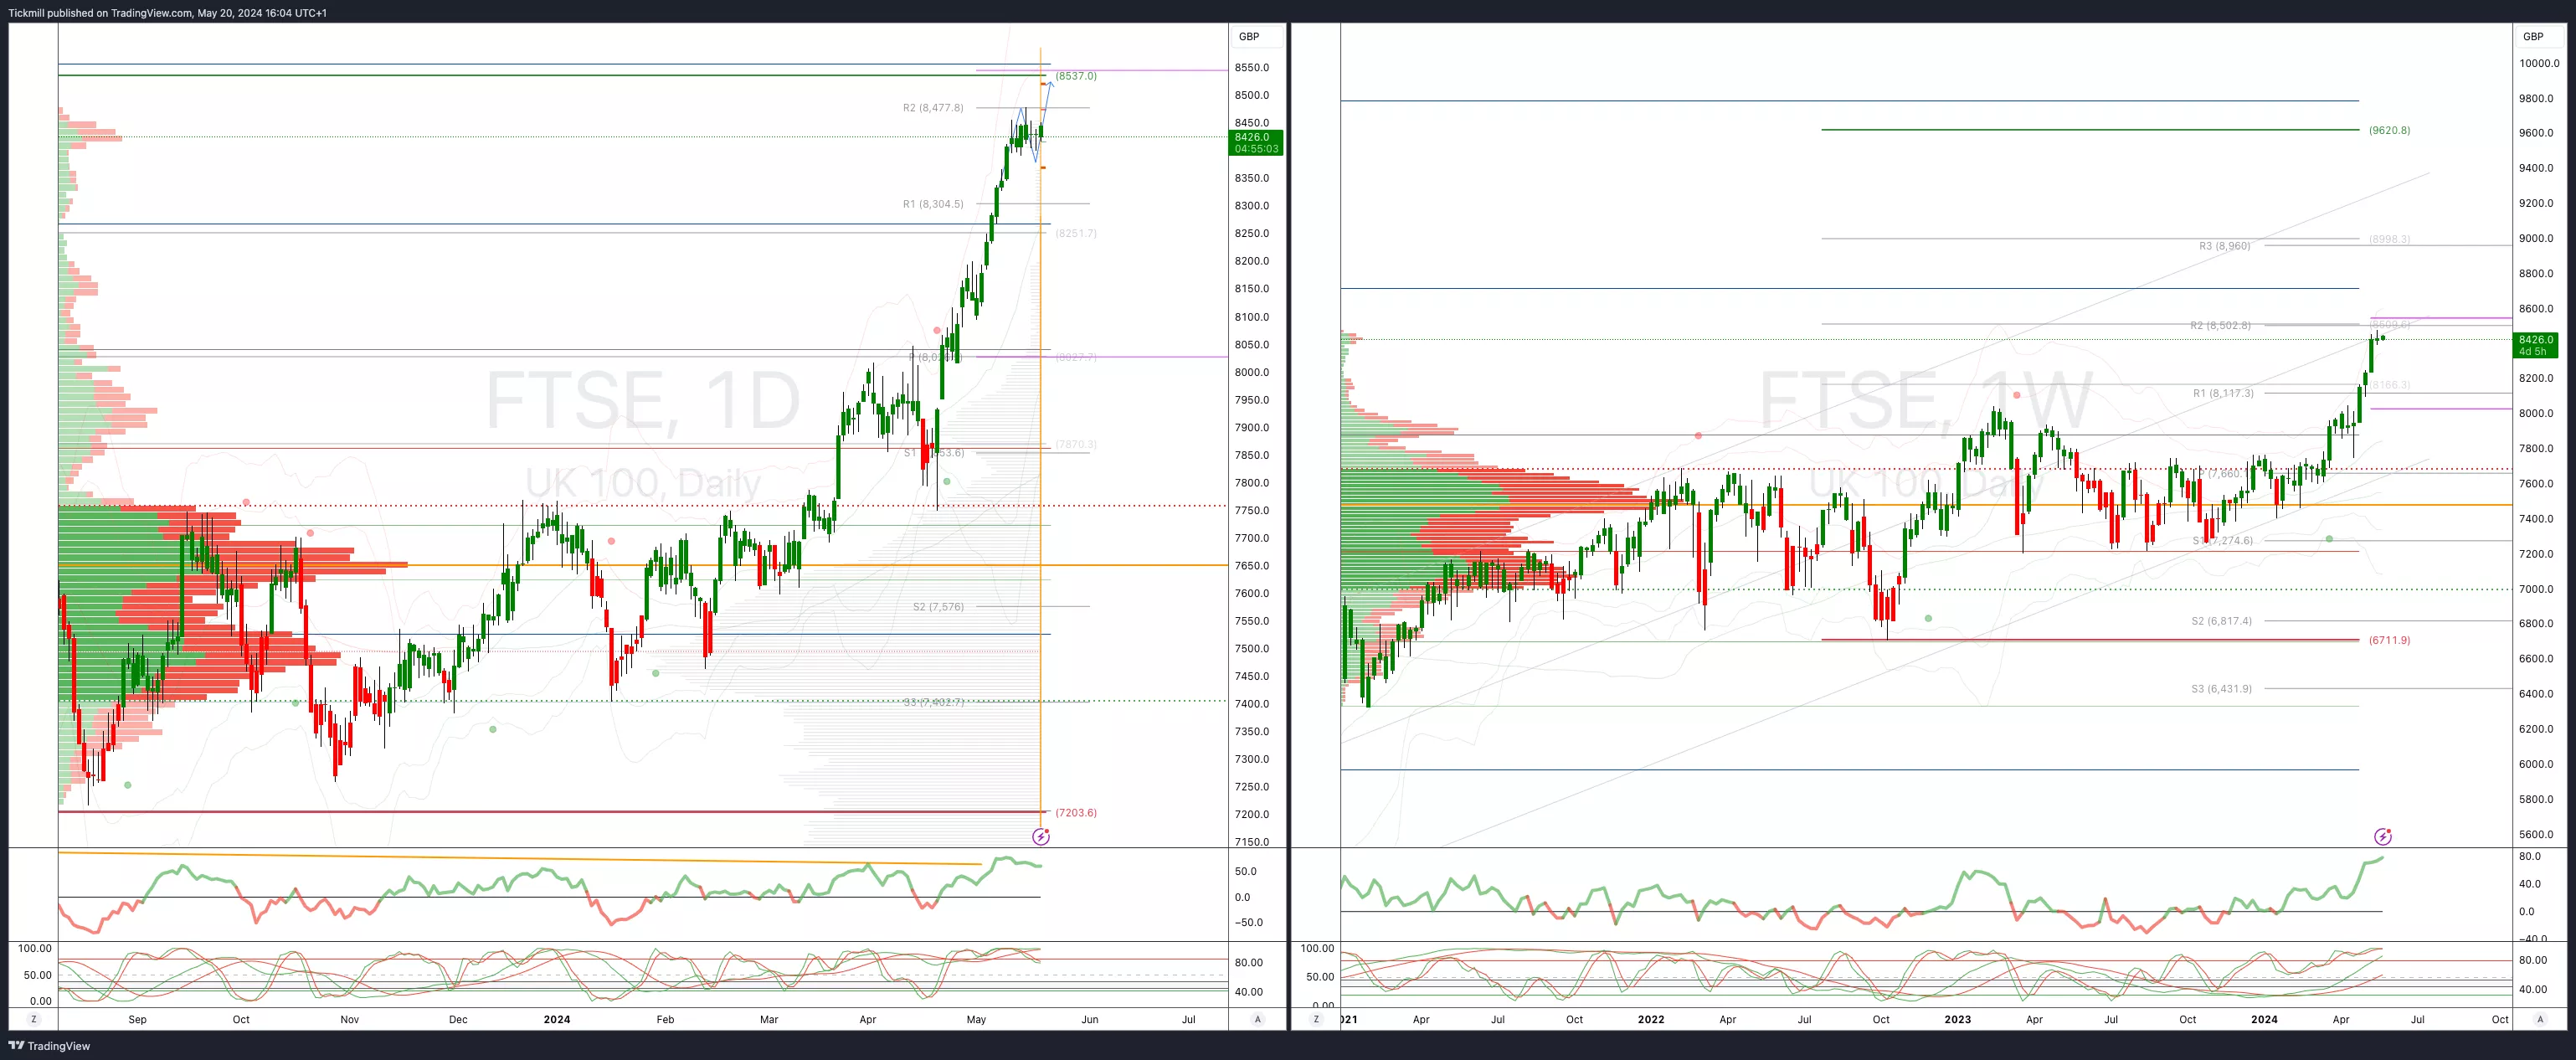Click 7150.0 on daily price scale
Image resolution: width=2576 pixels, height=1060 pixels.
[x=1251, y=842]
